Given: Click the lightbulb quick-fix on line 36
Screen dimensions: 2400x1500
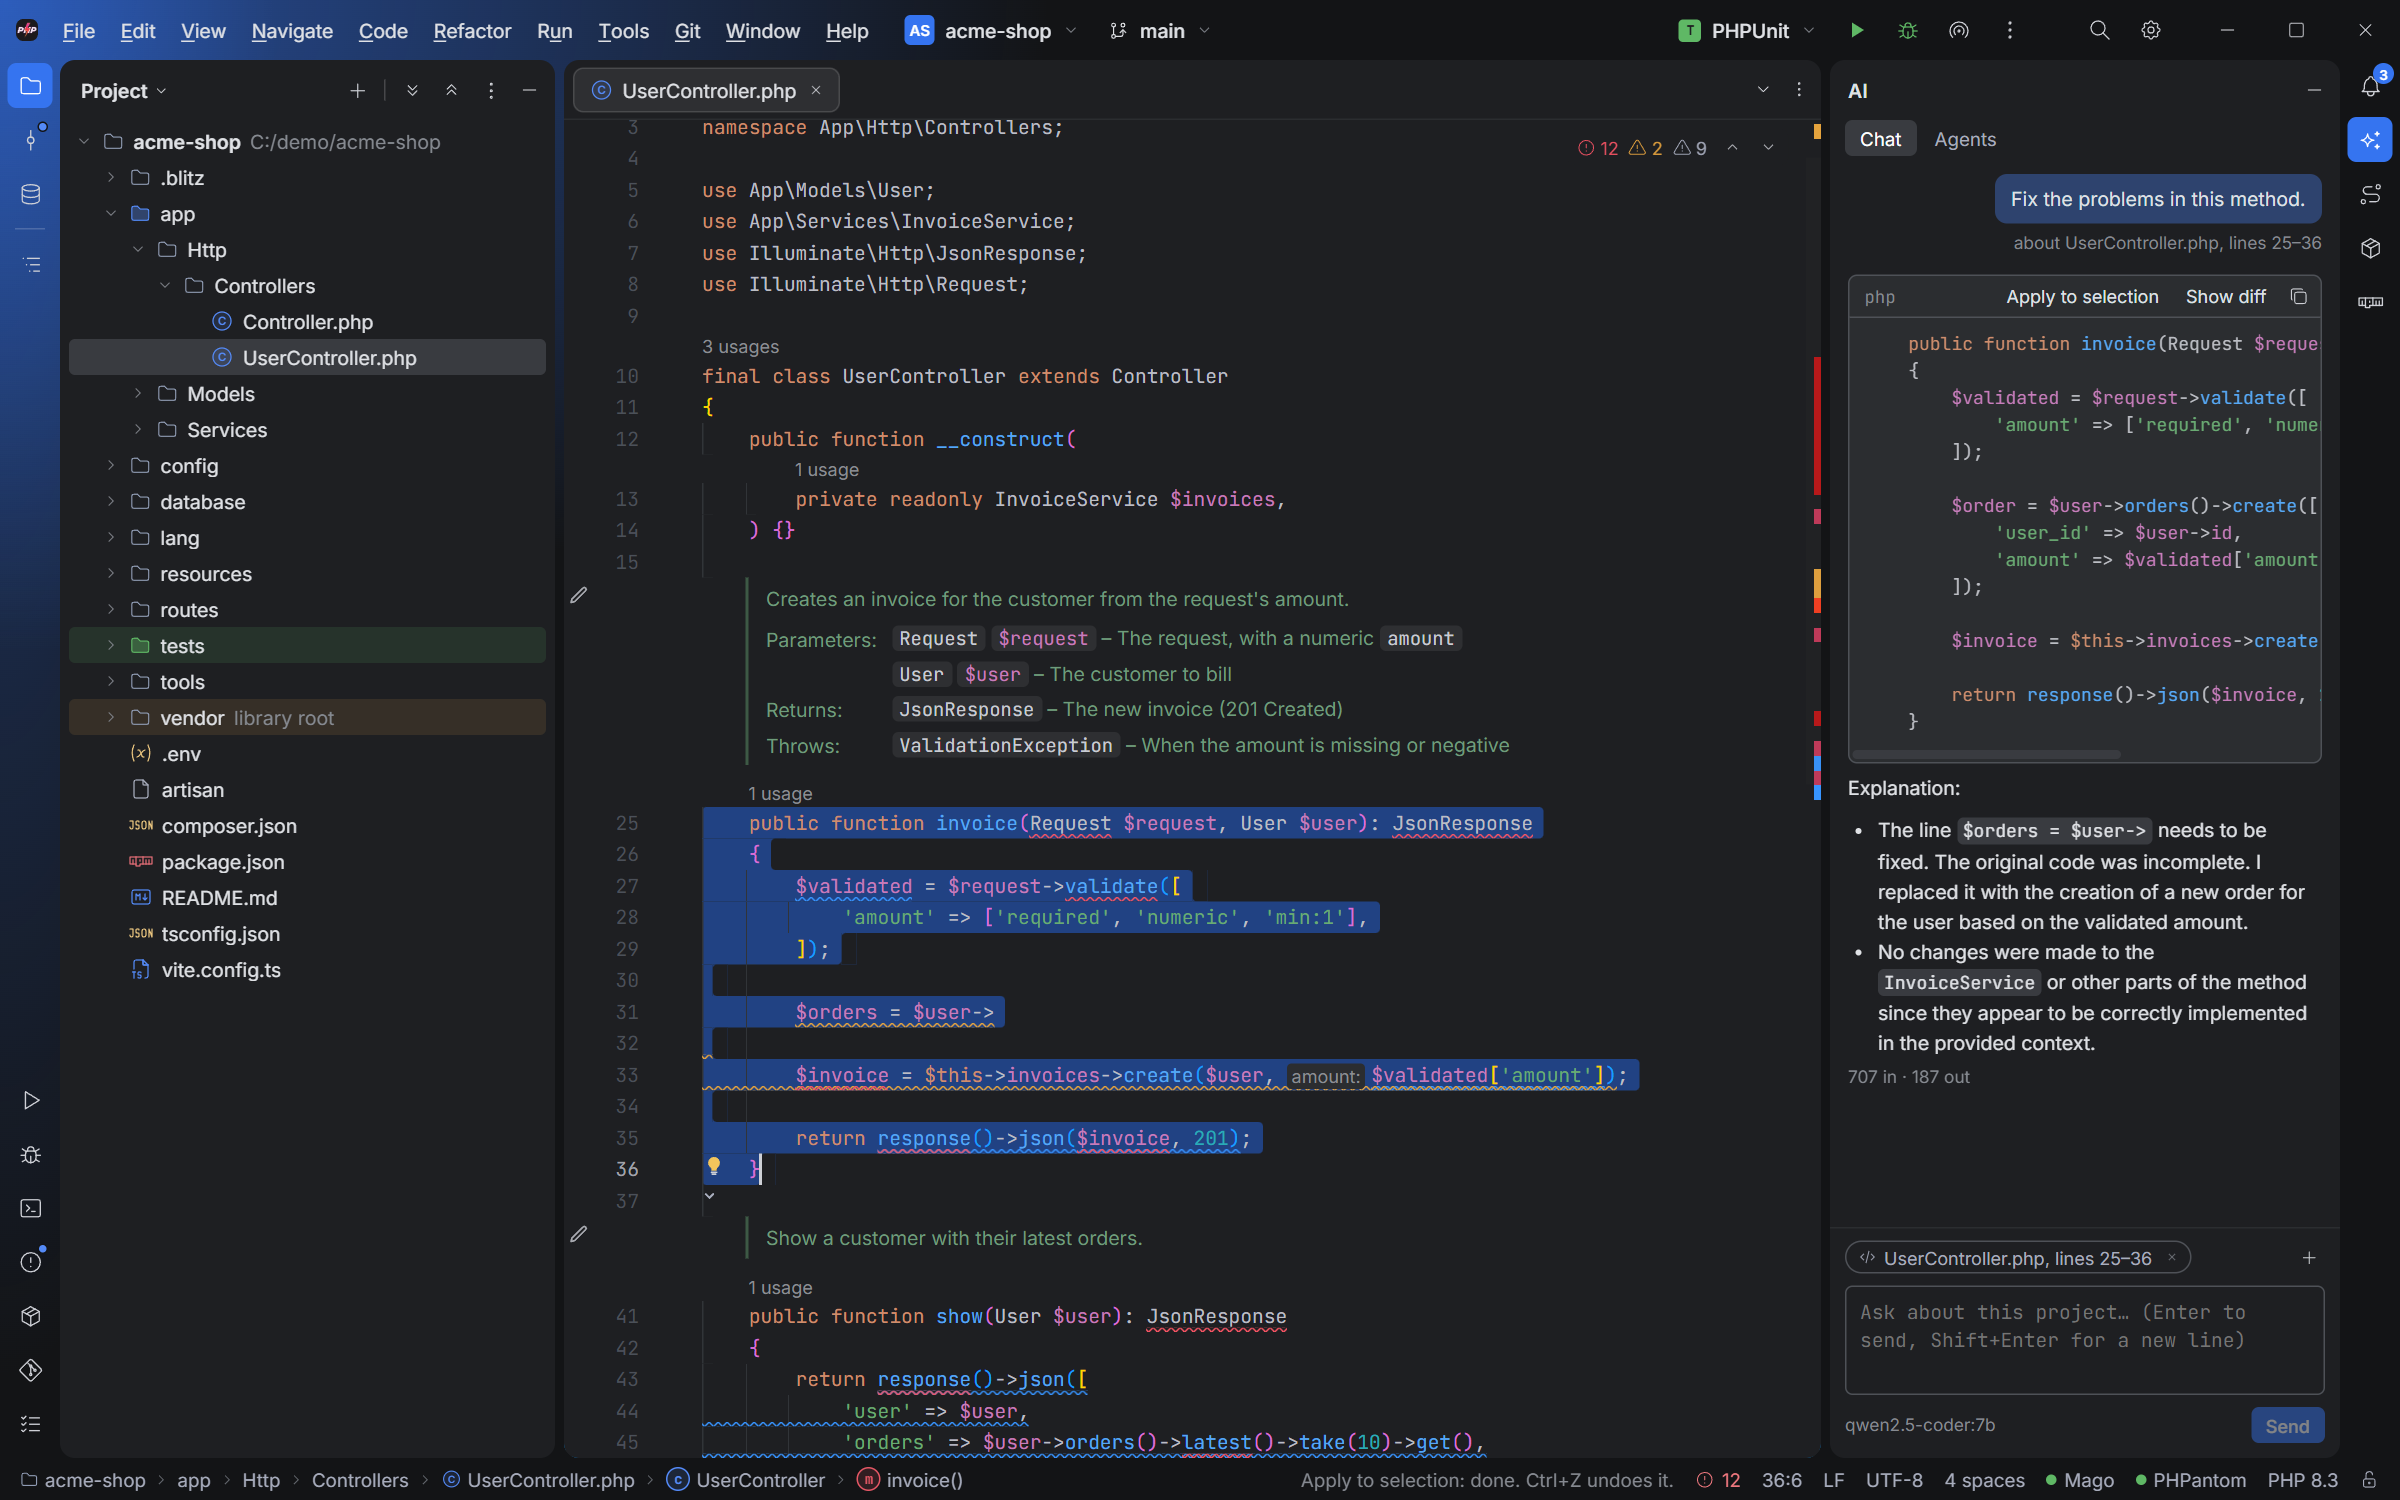Looking at the screenshot, I should click(714, 1166).
